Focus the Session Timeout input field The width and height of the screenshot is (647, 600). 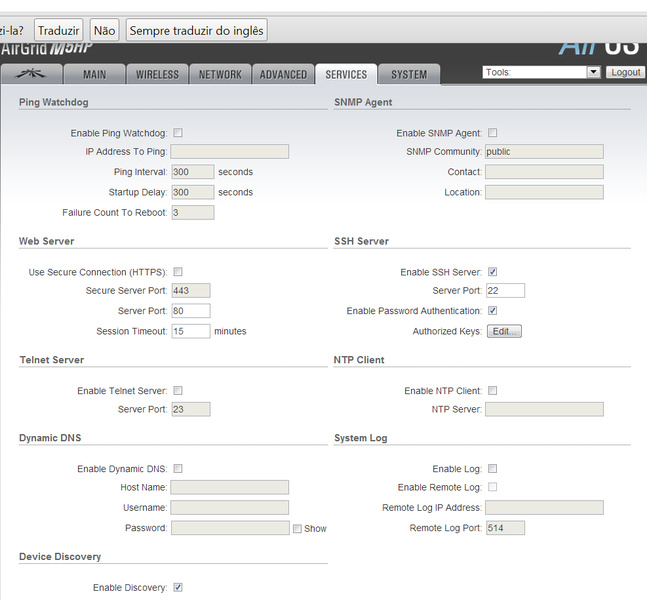(190, 331)
